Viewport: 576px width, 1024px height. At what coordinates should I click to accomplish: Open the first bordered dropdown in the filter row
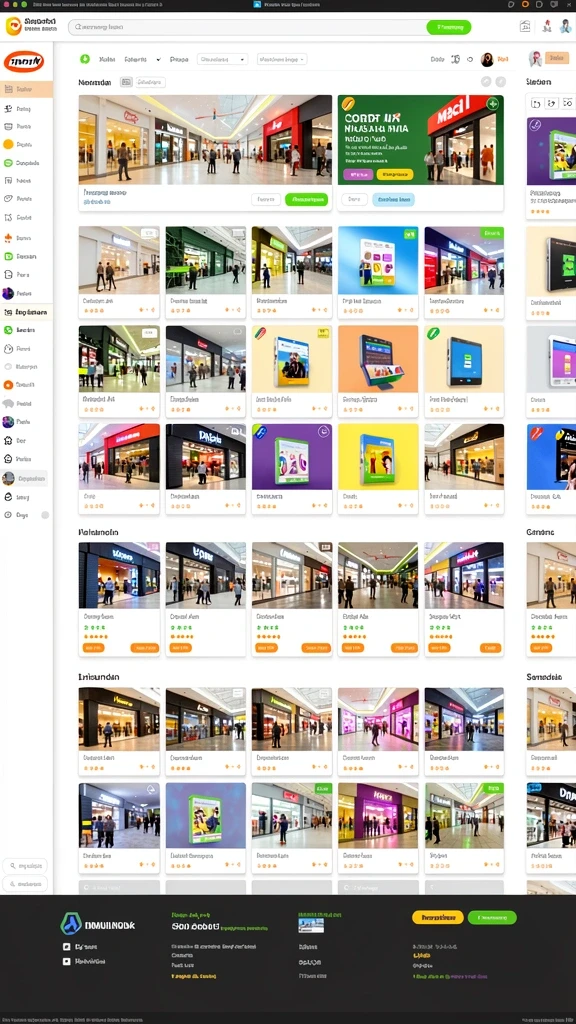223,59
